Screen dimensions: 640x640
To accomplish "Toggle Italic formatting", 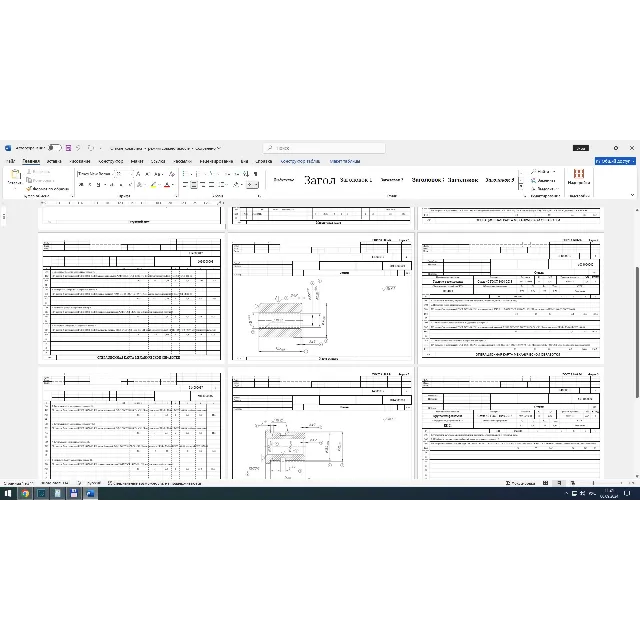I will click(90, 185).
